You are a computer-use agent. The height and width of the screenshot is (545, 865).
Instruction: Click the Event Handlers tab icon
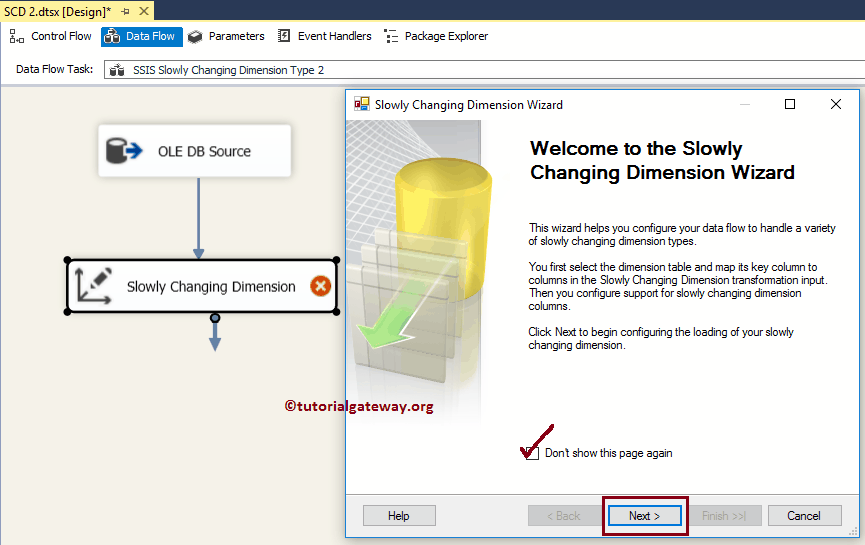[x=284, y=36]
